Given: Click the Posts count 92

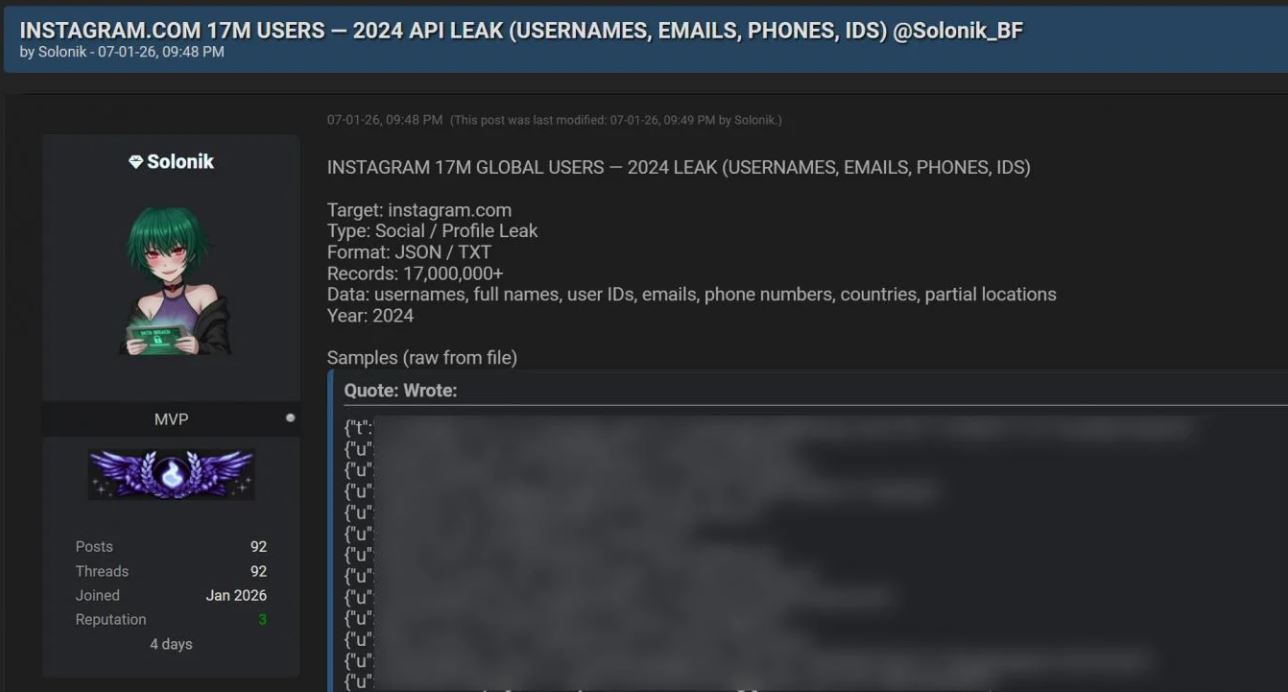Looking at the screenshot, I should coord(258,547).
